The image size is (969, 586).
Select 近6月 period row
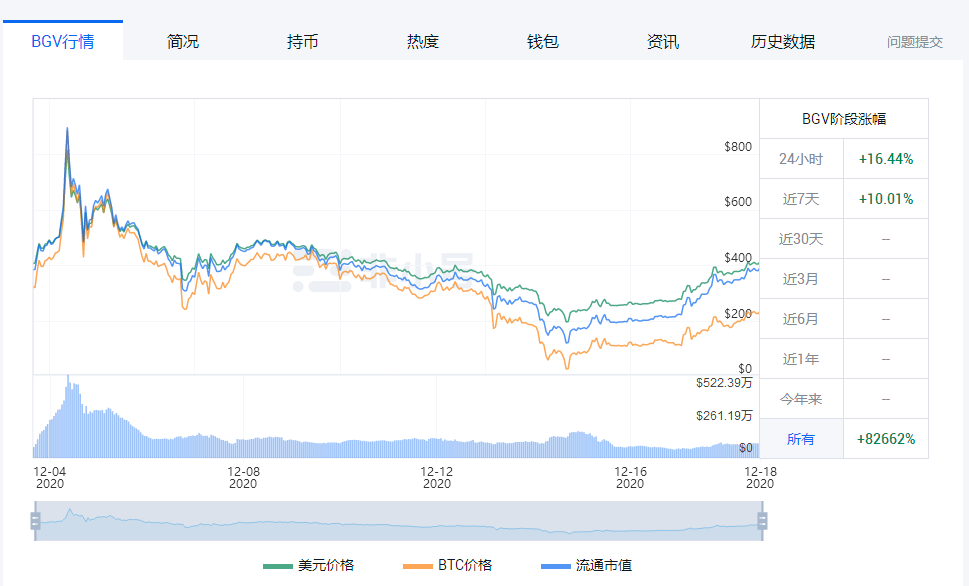tap(844, 319)
